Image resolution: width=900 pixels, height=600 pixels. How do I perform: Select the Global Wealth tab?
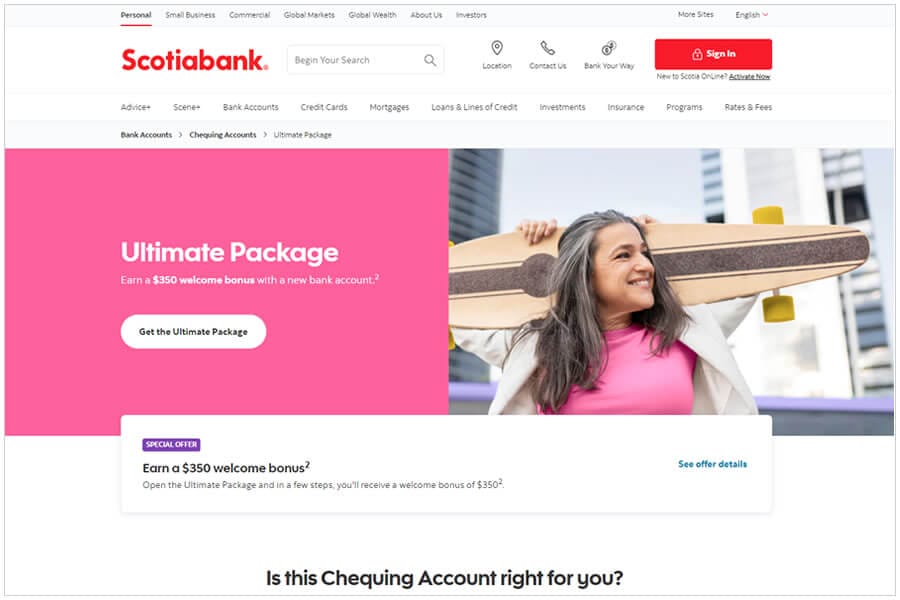(372, 15)
